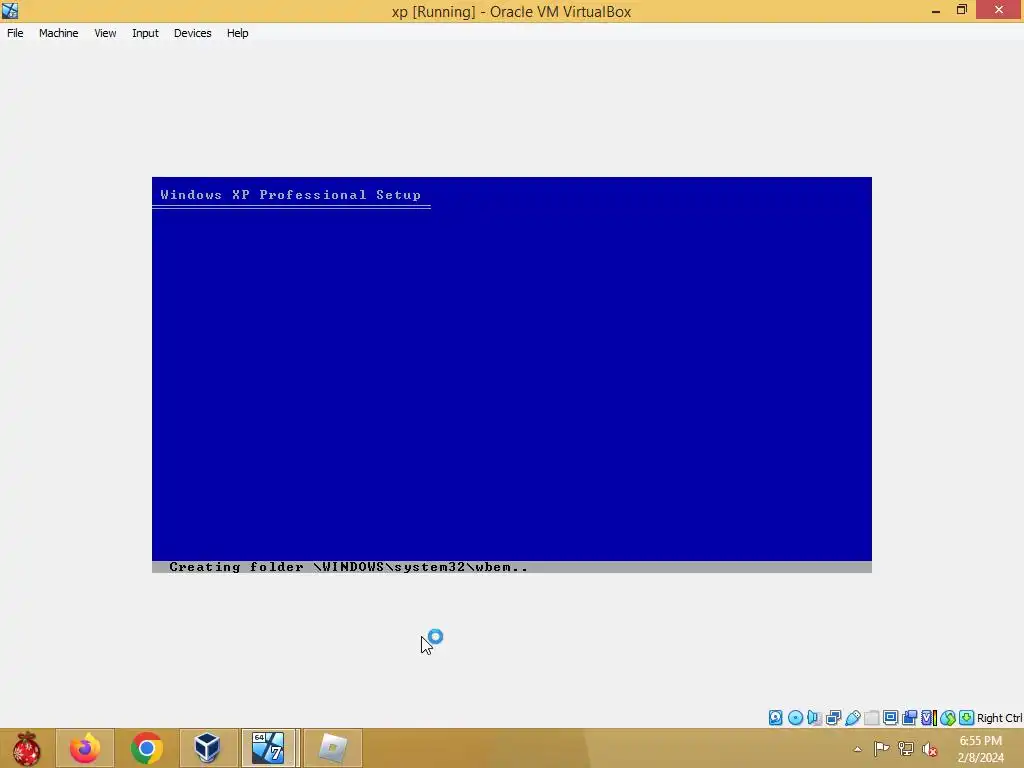This screenshot has height=768, width=1024.
Task: Click the shared folders indicator icon
Action: 871,718
